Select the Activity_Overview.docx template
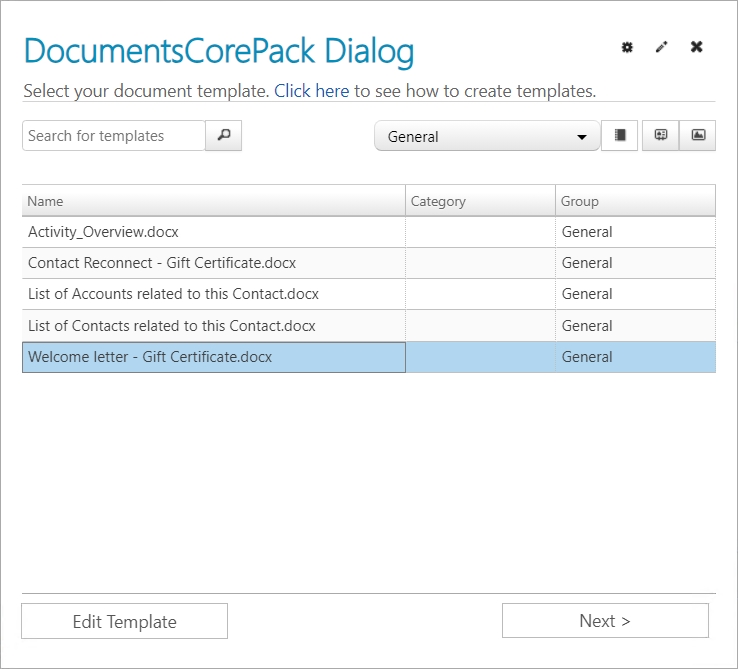Image resolution: width=738 pixels, height=669 pixels. click(x=369, y=232)
